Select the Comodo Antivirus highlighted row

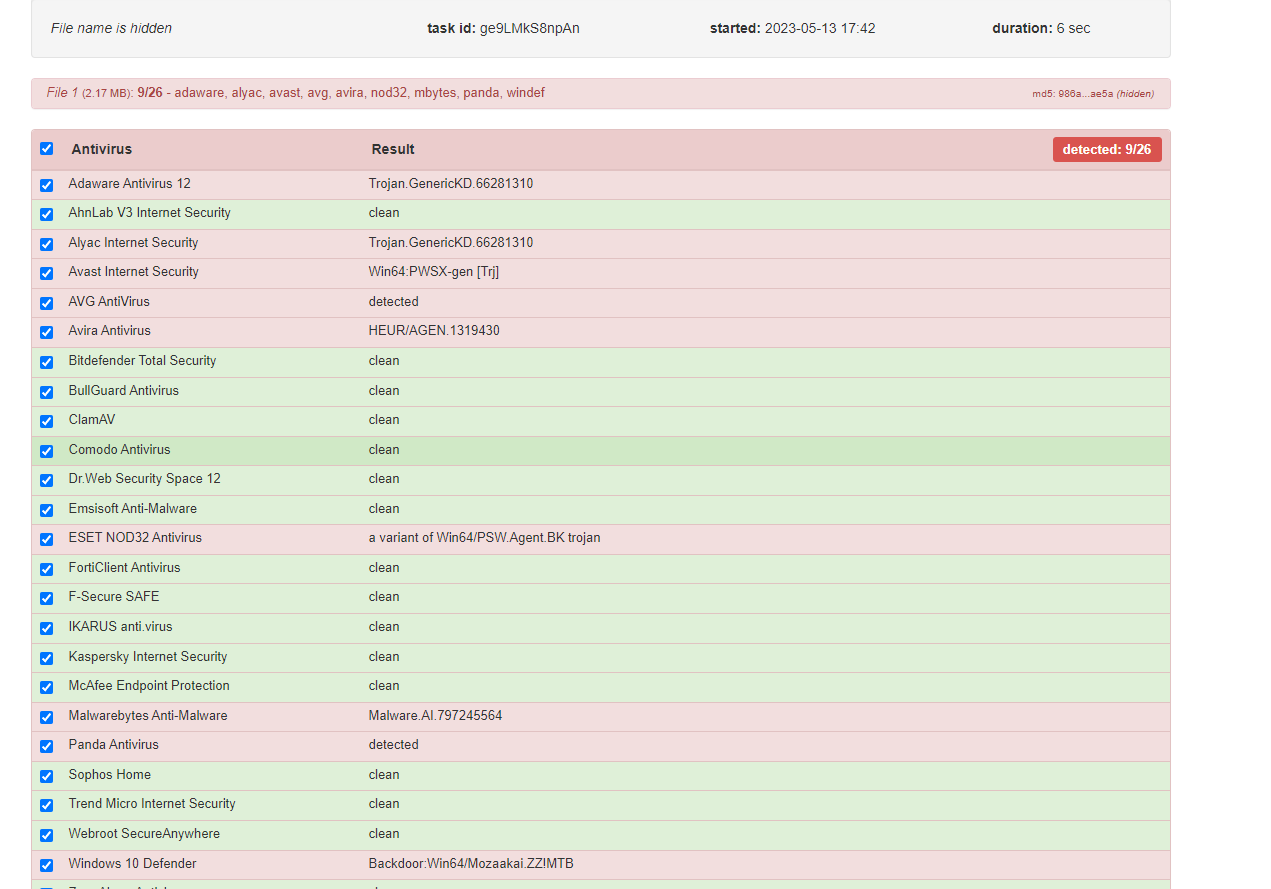[600, 450]
